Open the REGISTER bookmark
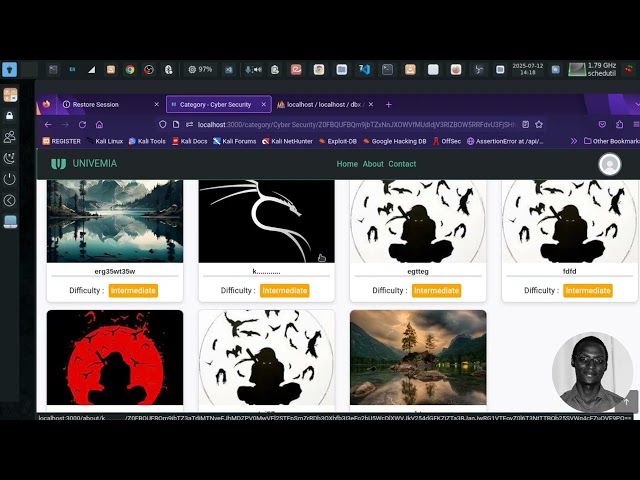Image resolution: width=640 pixels, height=480 pixels. [x=62, y=141]
